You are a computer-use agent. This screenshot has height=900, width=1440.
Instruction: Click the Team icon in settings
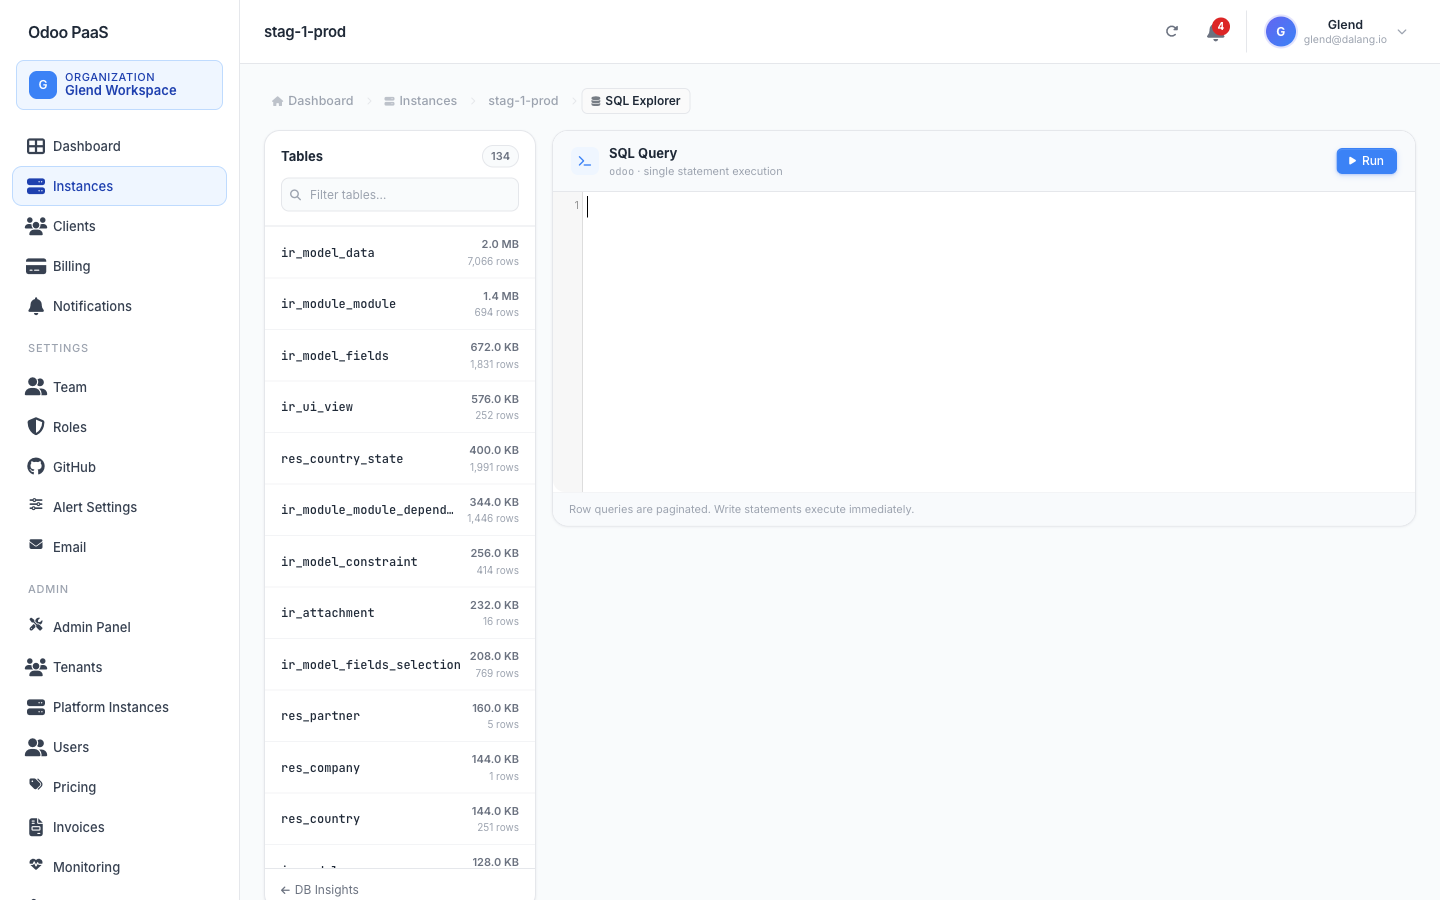pos(36,386)
